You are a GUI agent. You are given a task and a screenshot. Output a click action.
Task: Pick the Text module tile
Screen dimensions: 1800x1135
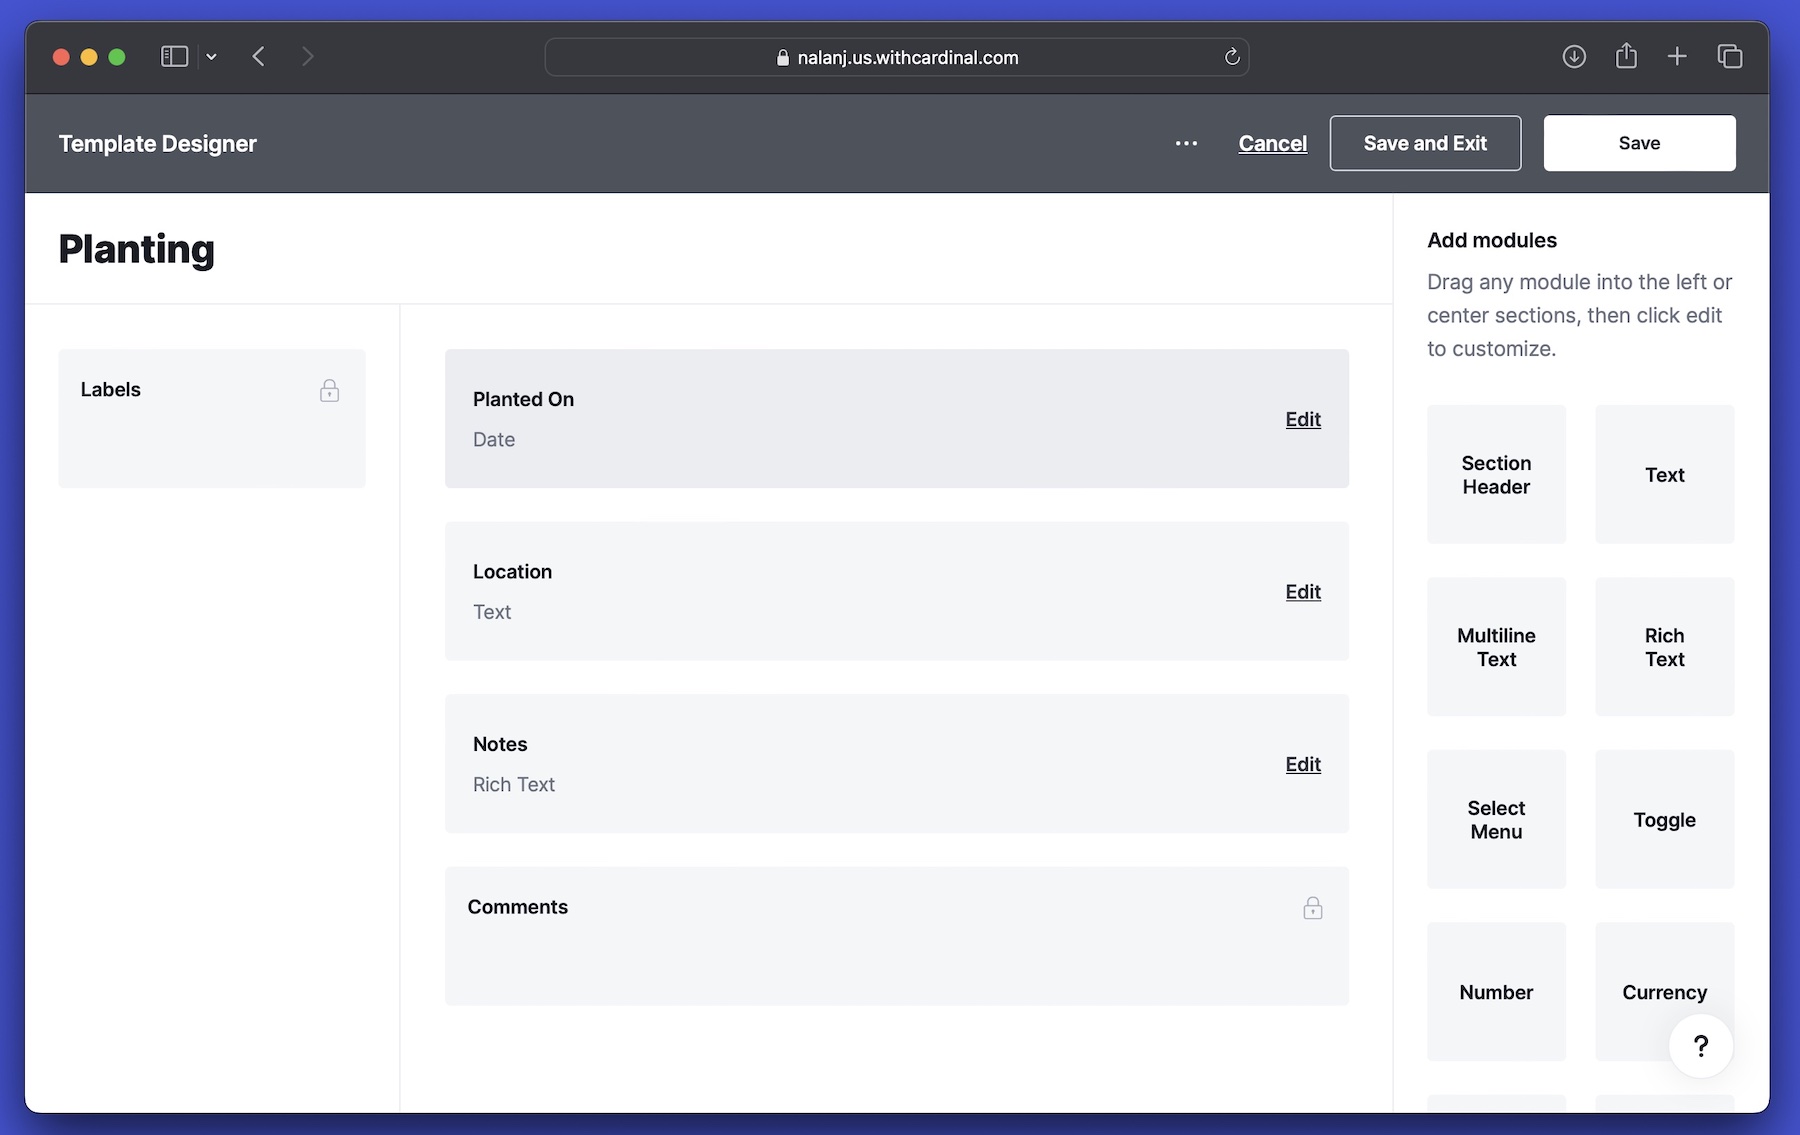pyautogui.click(x=1665, y=474)
